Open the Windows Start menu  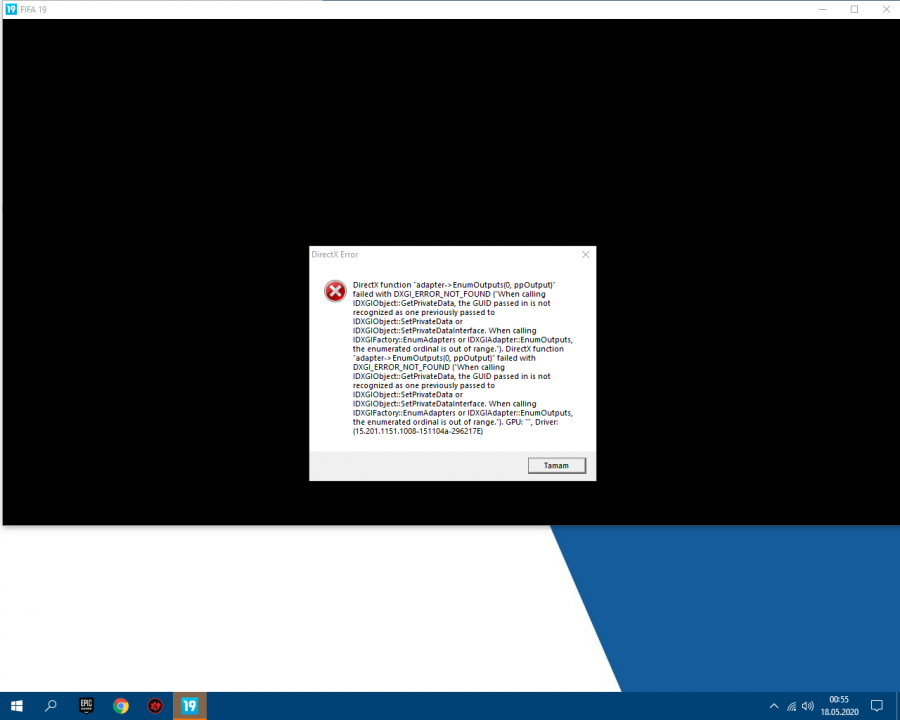17,706
